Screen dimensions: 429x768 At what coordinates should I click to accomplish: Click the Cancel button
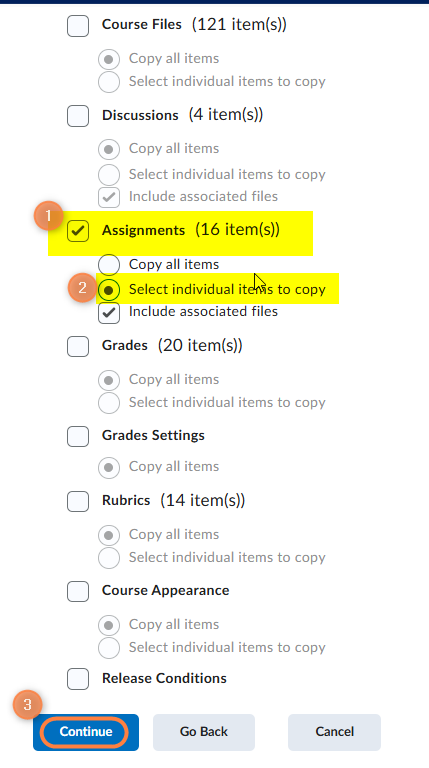(x=334, y=732)
